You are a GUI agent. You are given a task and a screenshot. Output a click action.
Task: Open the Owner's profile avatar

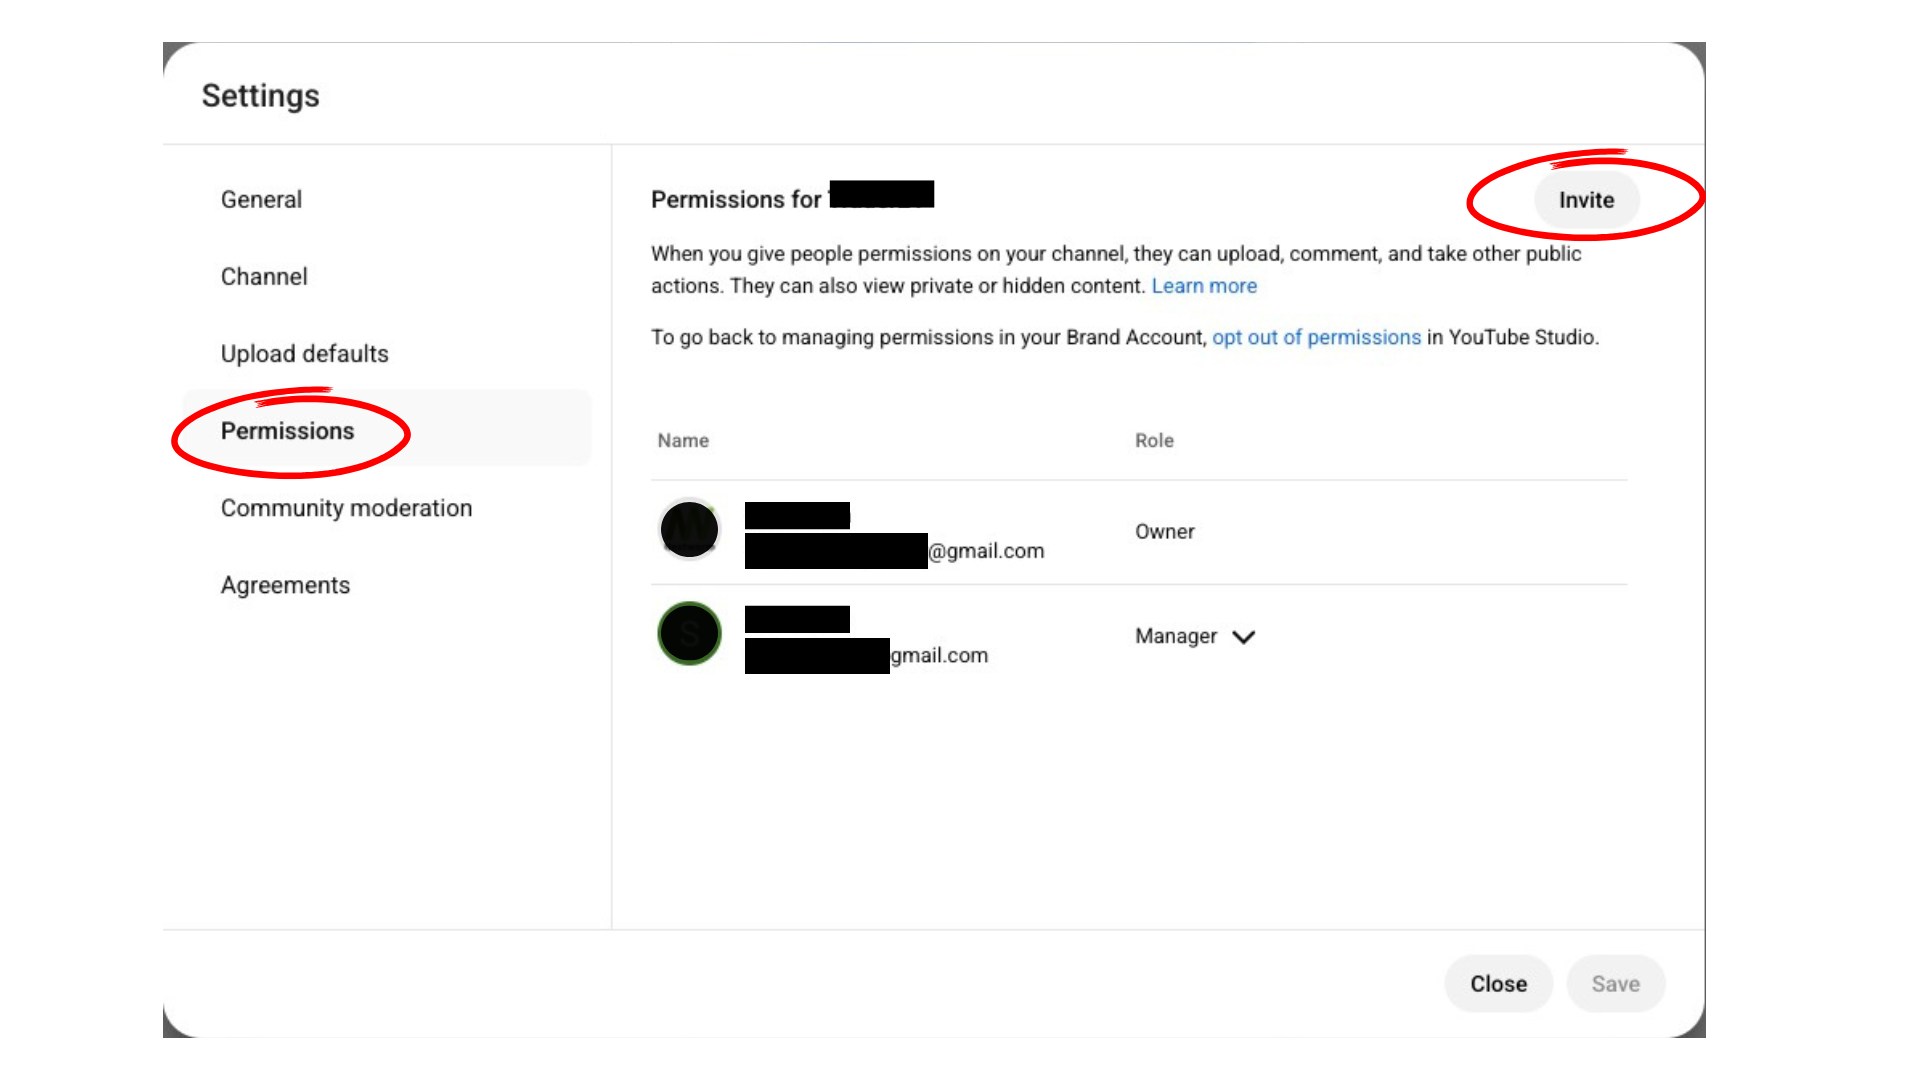coord(688,529)
